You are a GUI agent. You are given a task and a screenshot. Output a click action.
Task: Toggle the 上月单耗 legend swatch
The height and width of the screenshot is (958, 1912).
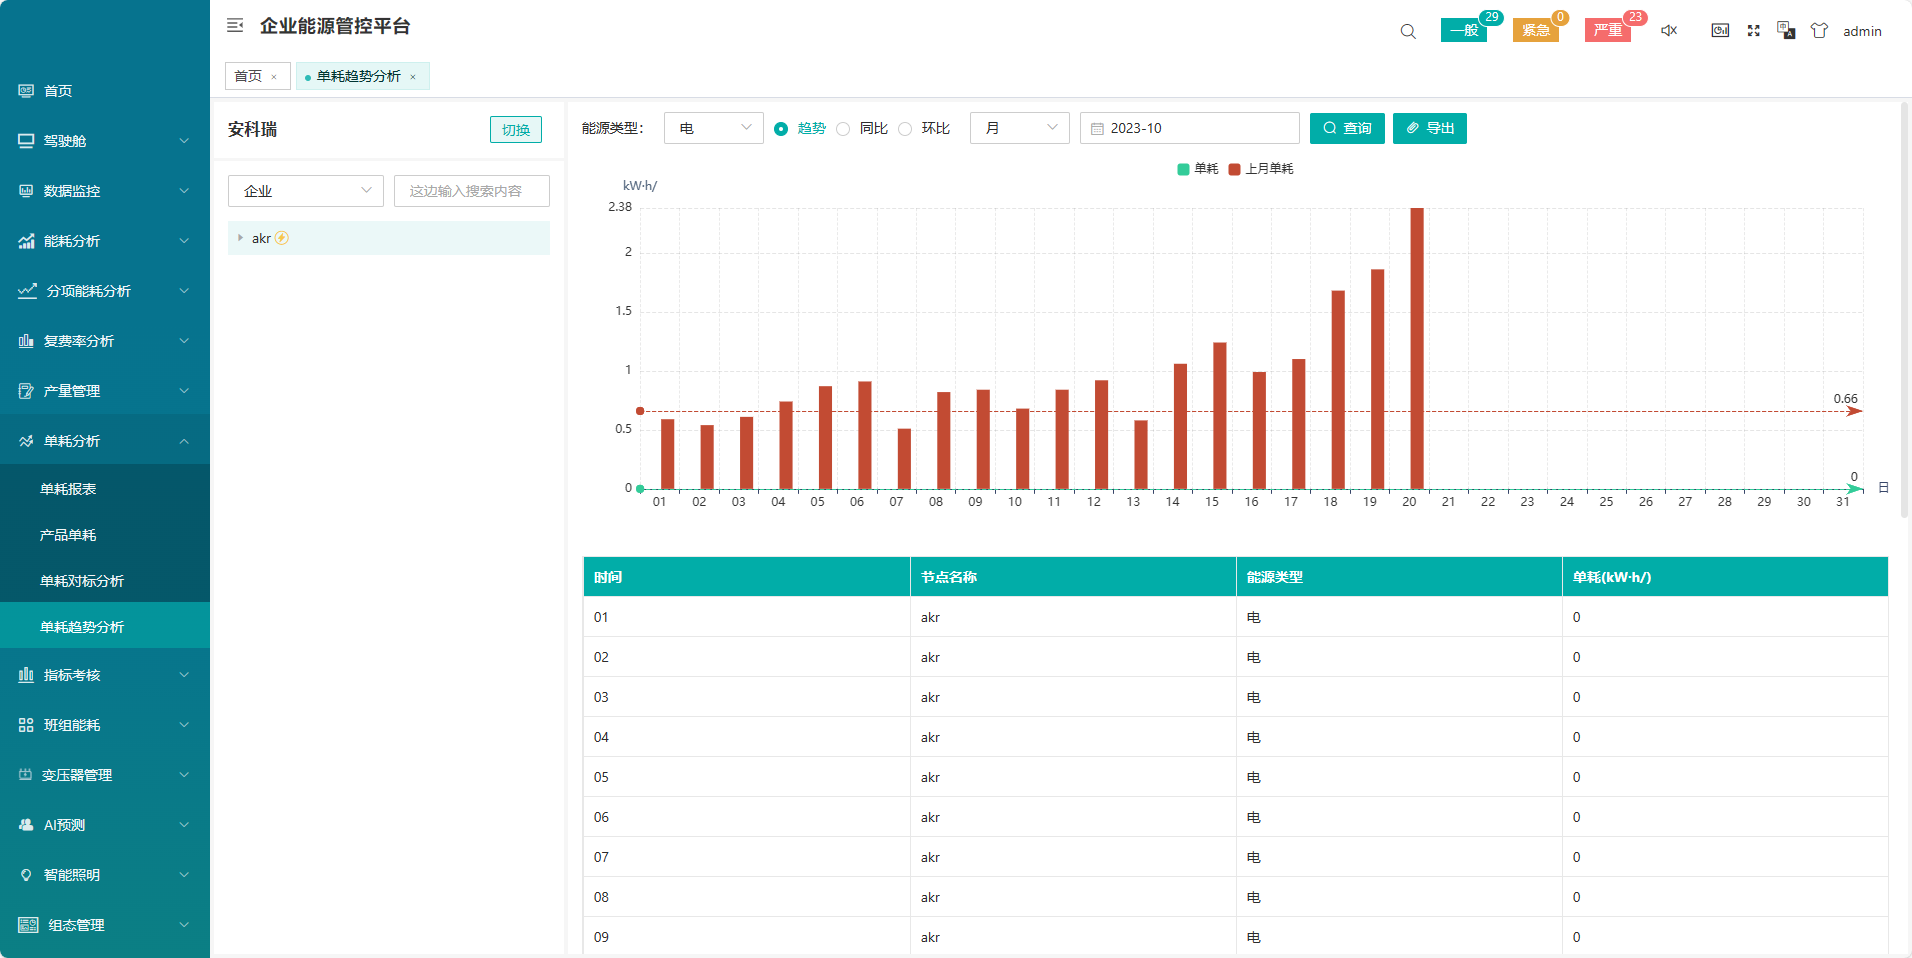point(1234,169)
